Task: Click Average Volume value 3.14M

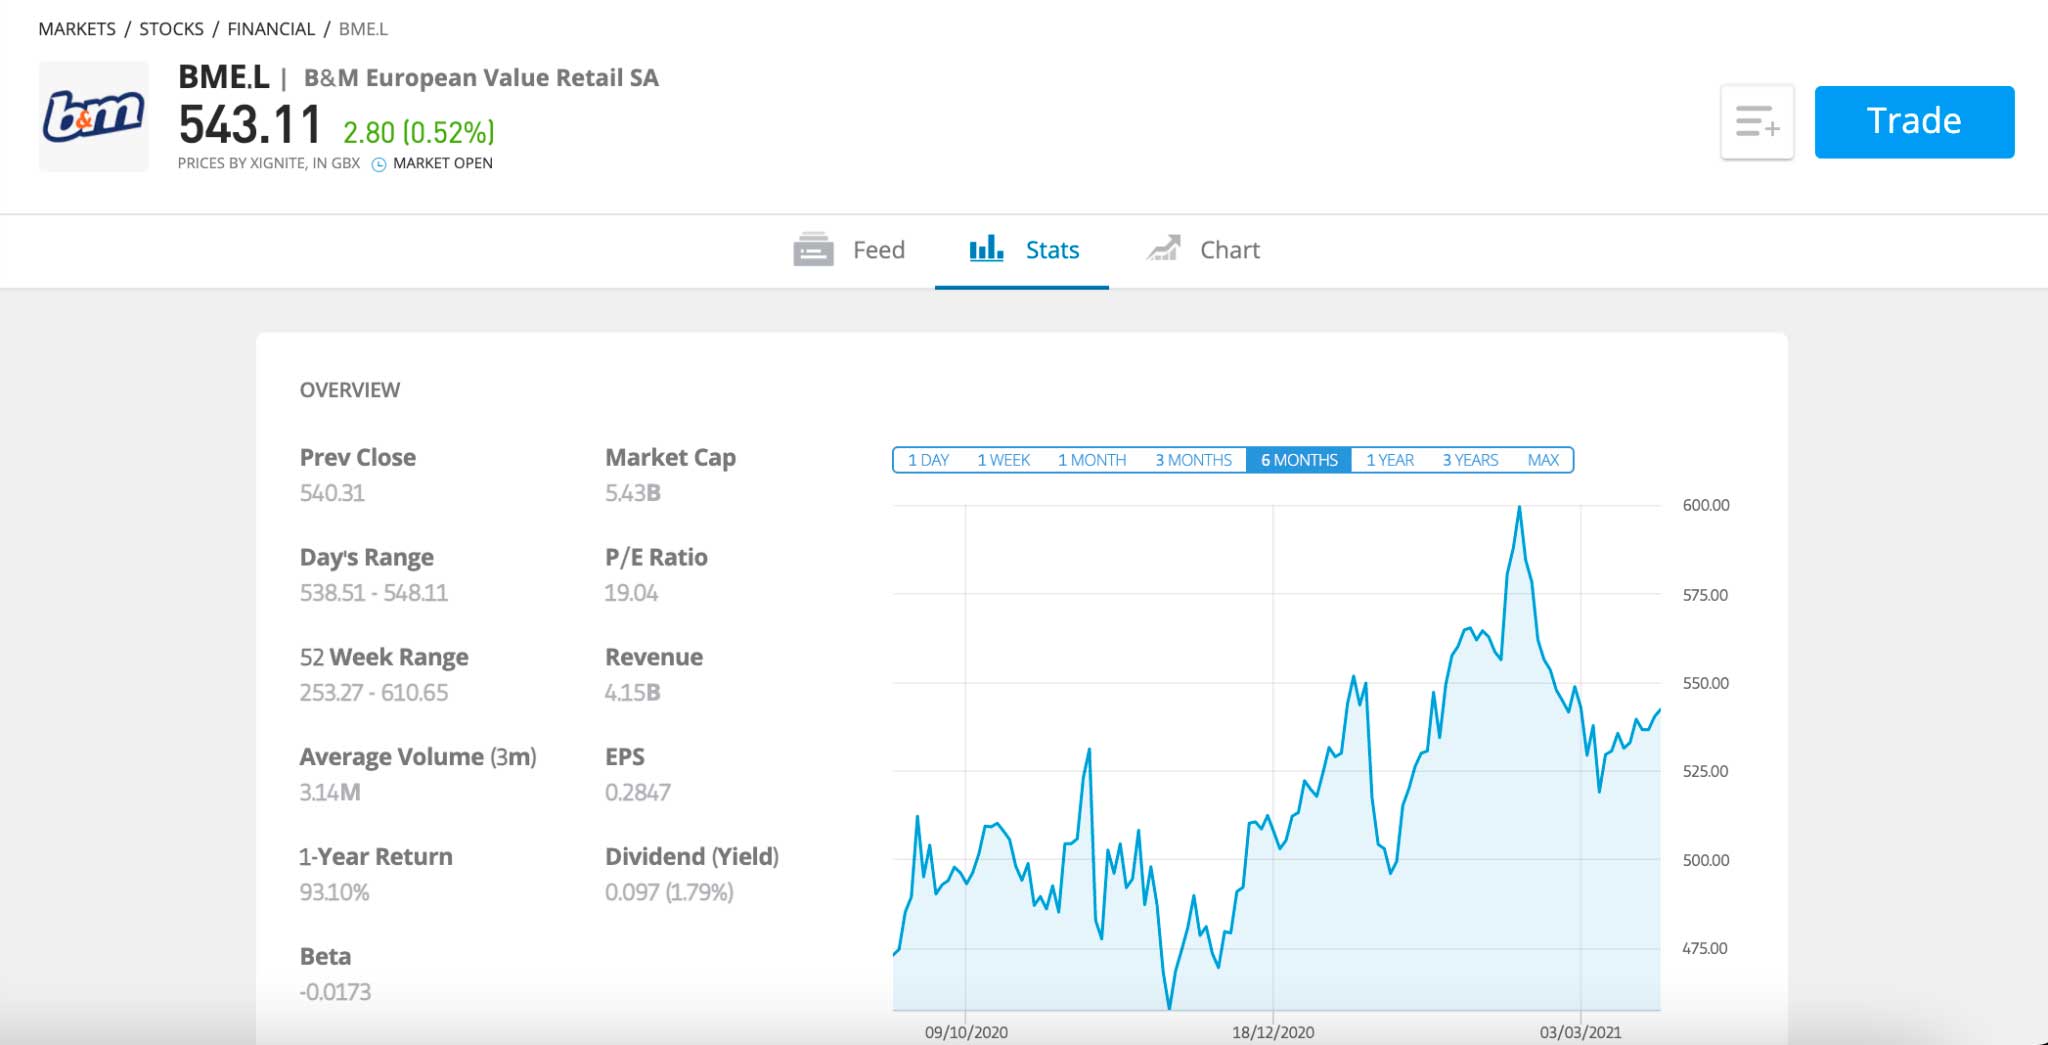Action: (x=330, y=793)
